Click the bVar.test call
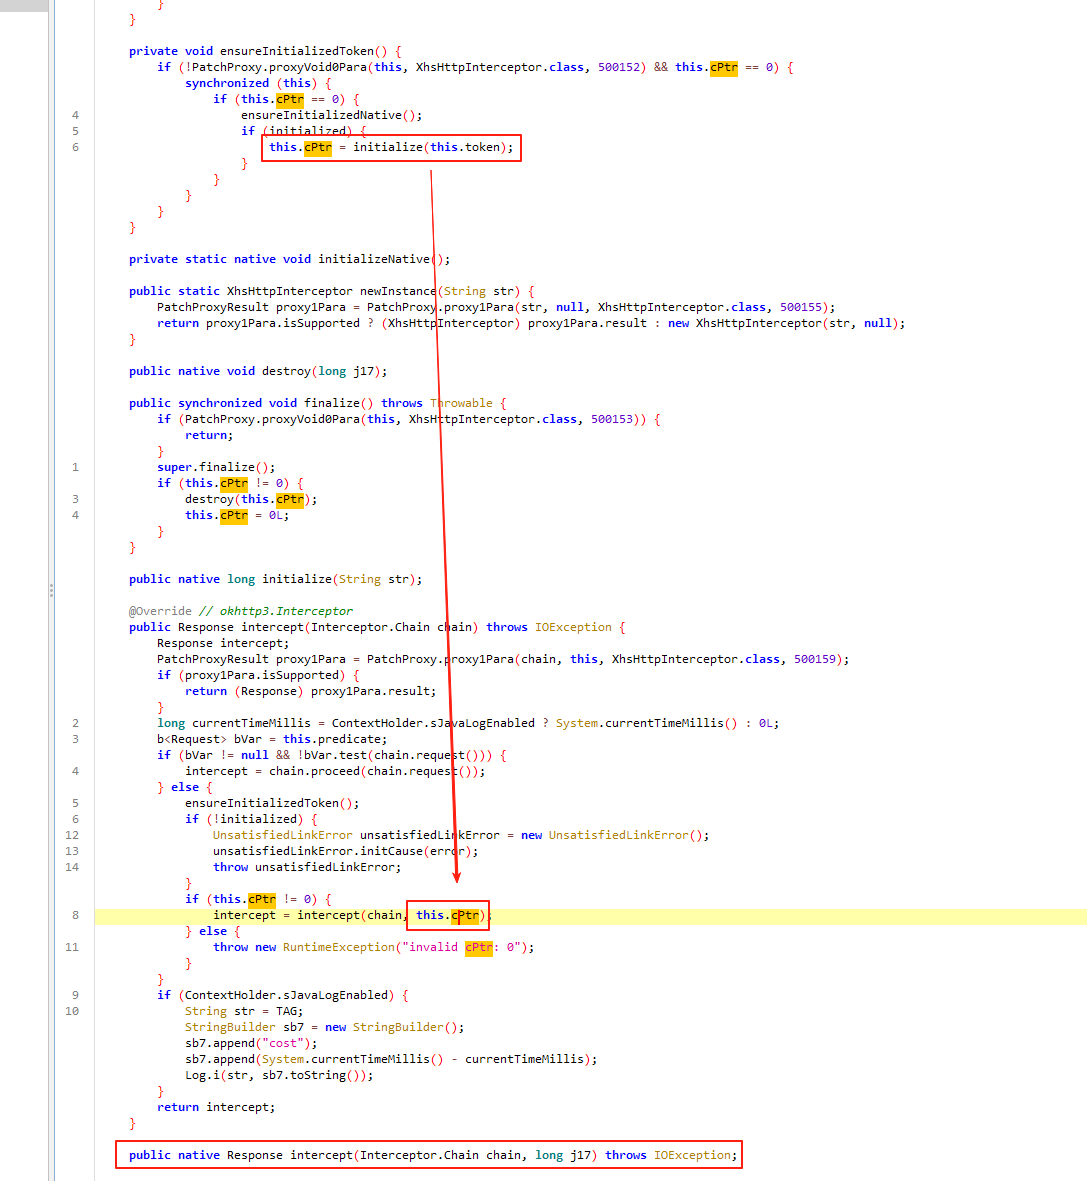Image resolution: width=1087 pixels, height=1181 pixels. click(395, 755)
